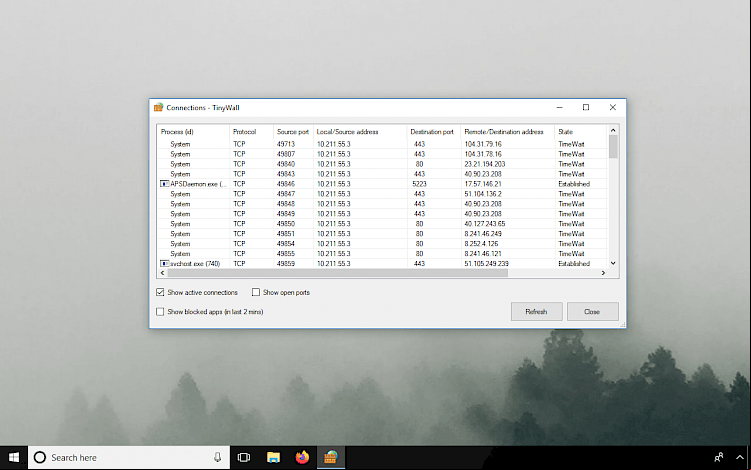Screen dimensions: 751x470
Task: Select remote address 8.252.4.126
Action: click(481, 244)
